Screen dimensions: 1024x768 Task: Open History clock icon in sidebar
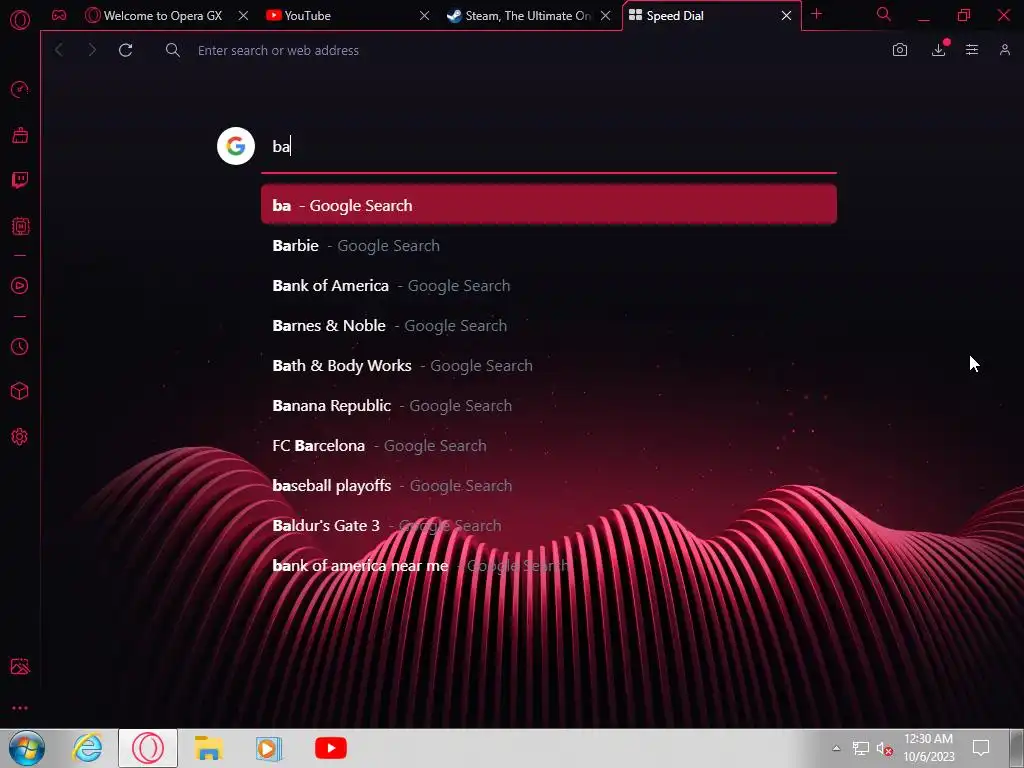(x=20, y=346)
